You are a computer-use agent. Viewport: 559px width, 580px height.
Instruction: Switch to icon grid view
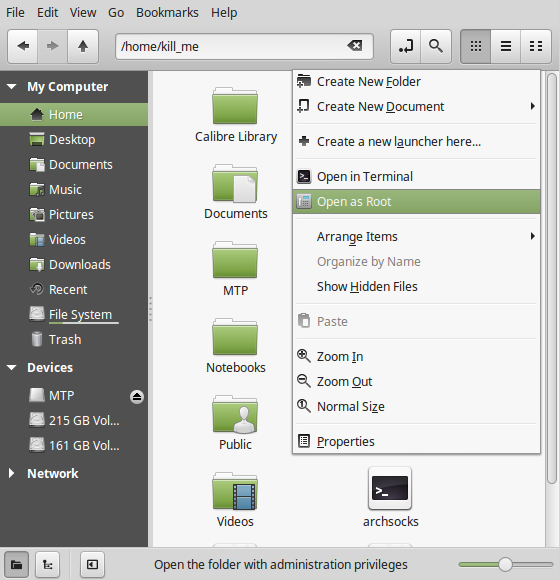point(476,47)
